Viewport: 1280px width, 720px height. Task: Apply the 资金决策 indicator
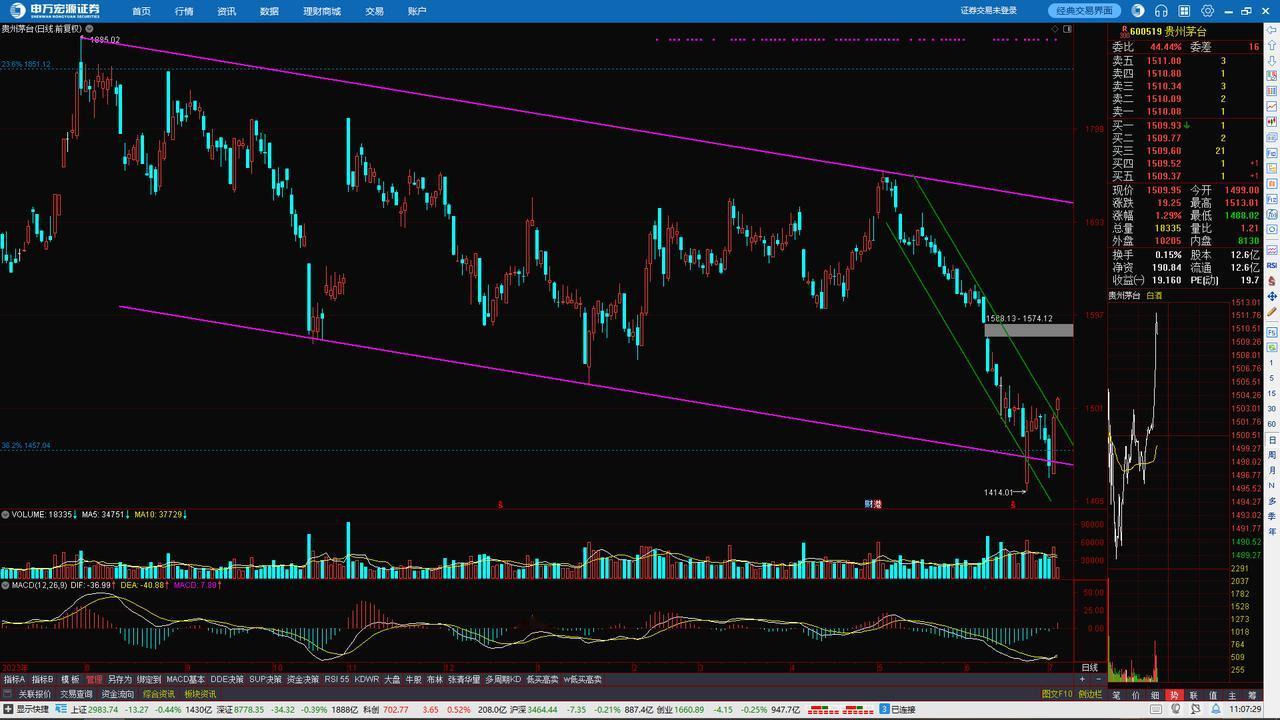[x=303, y=679]
